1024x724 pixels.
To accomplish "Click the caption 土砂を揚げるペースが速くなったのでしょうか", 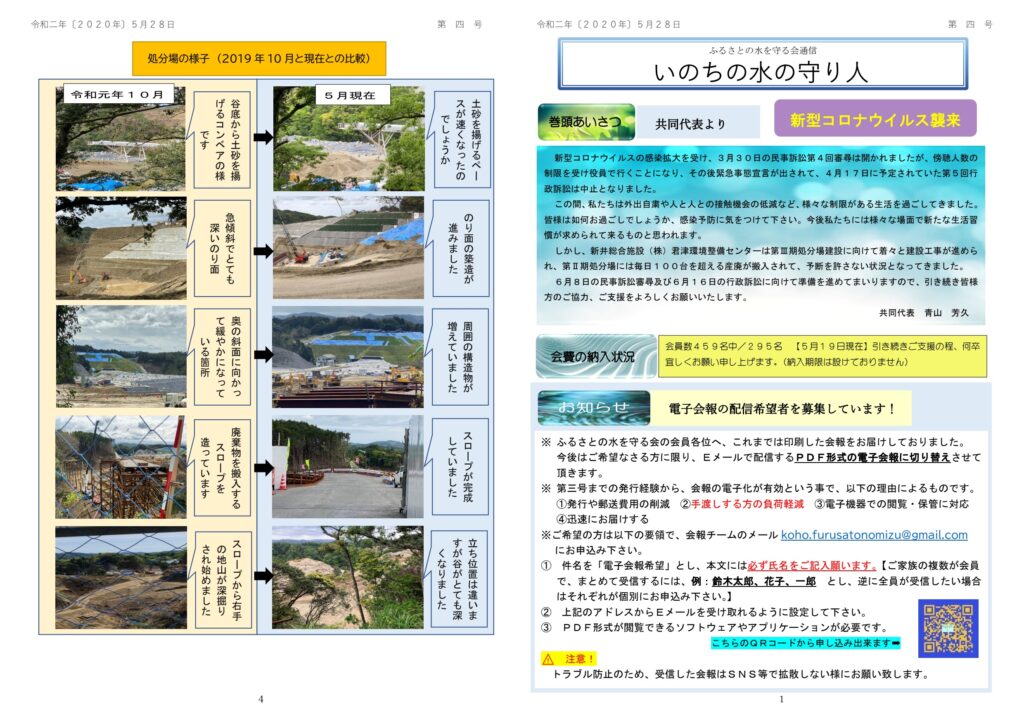I will point(461,140).
